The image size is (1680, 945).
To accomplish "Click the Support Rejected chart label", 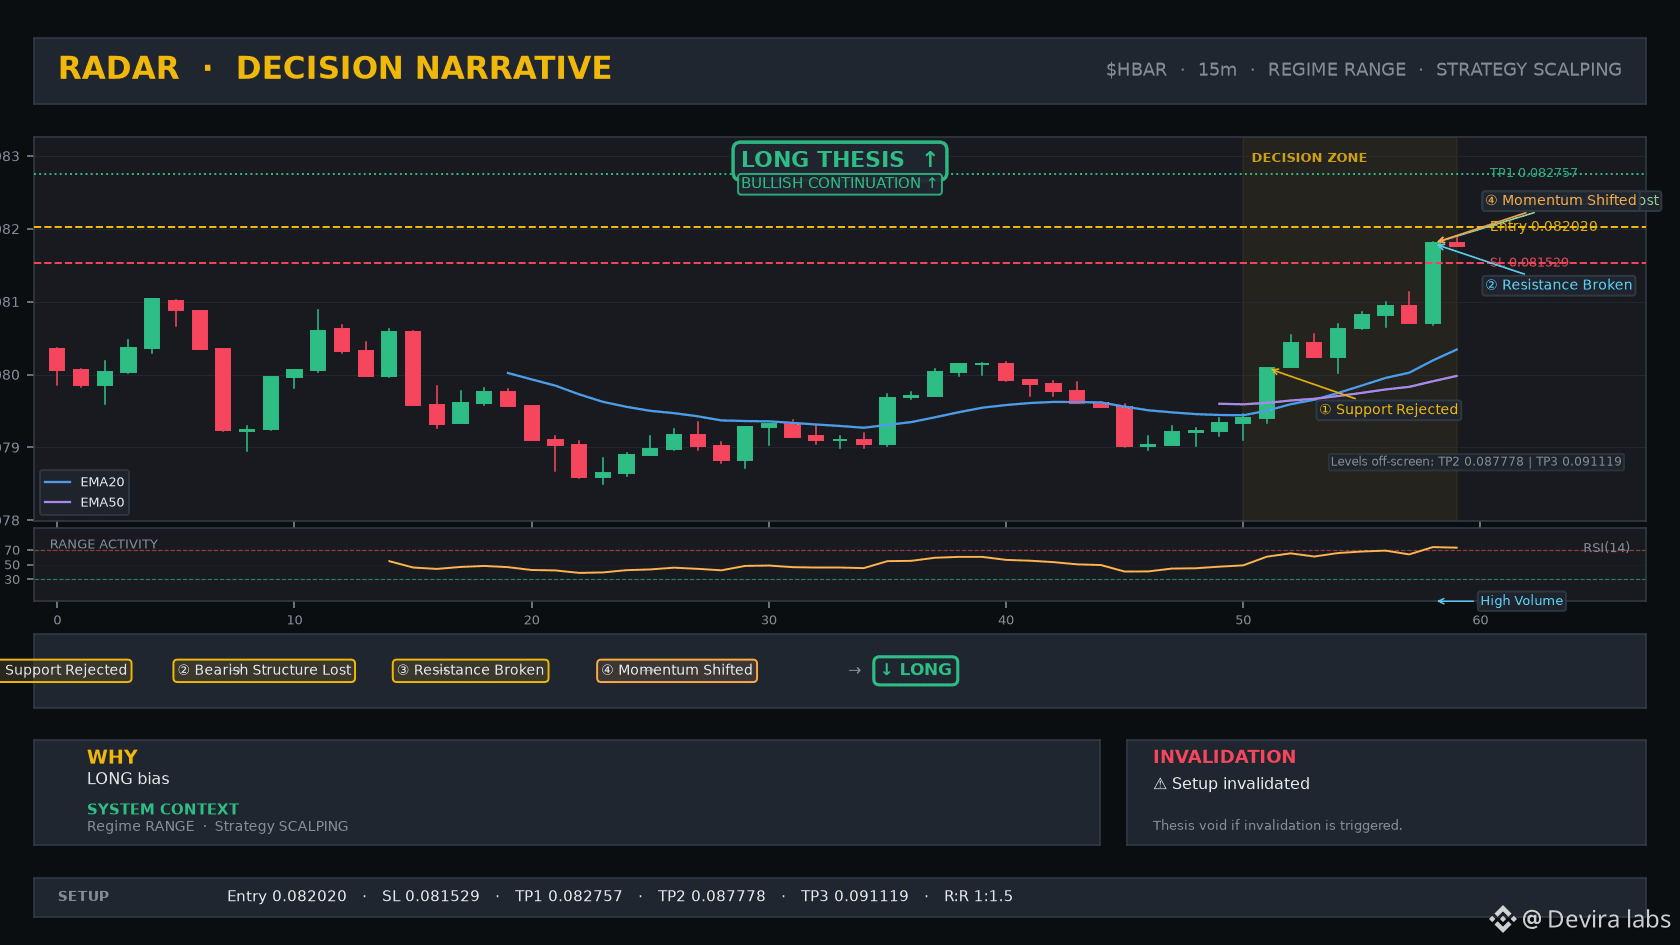I will coord(1388,409).
